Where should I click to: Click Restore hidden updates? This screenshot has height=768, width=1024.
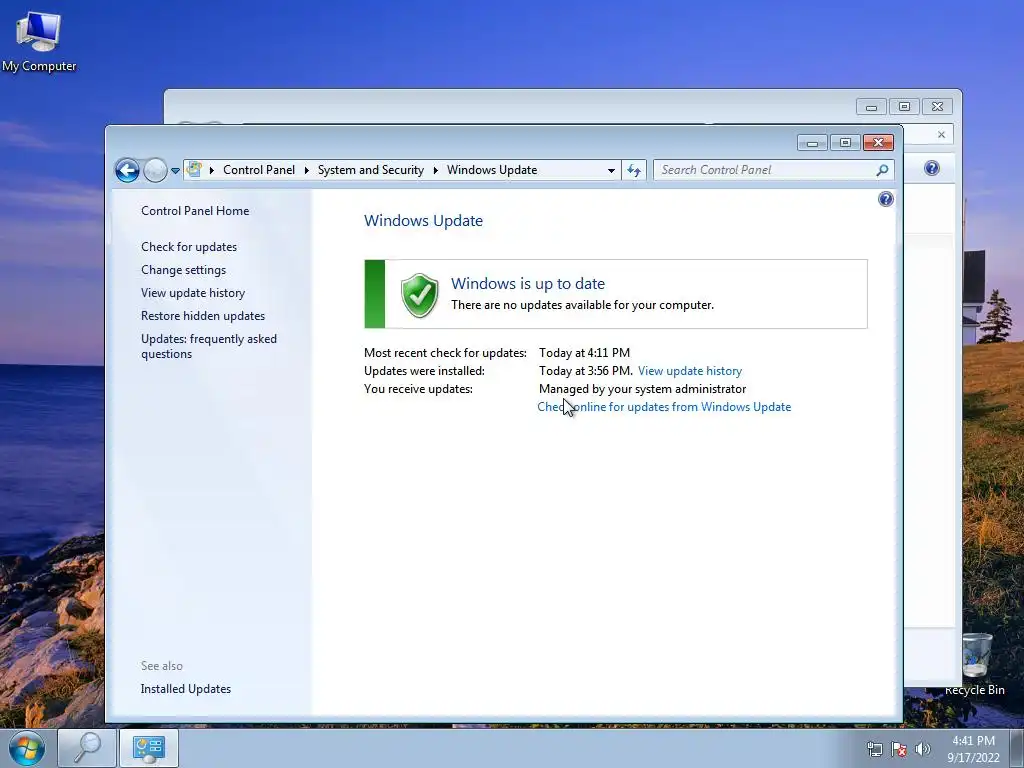[x=202, y=315]
